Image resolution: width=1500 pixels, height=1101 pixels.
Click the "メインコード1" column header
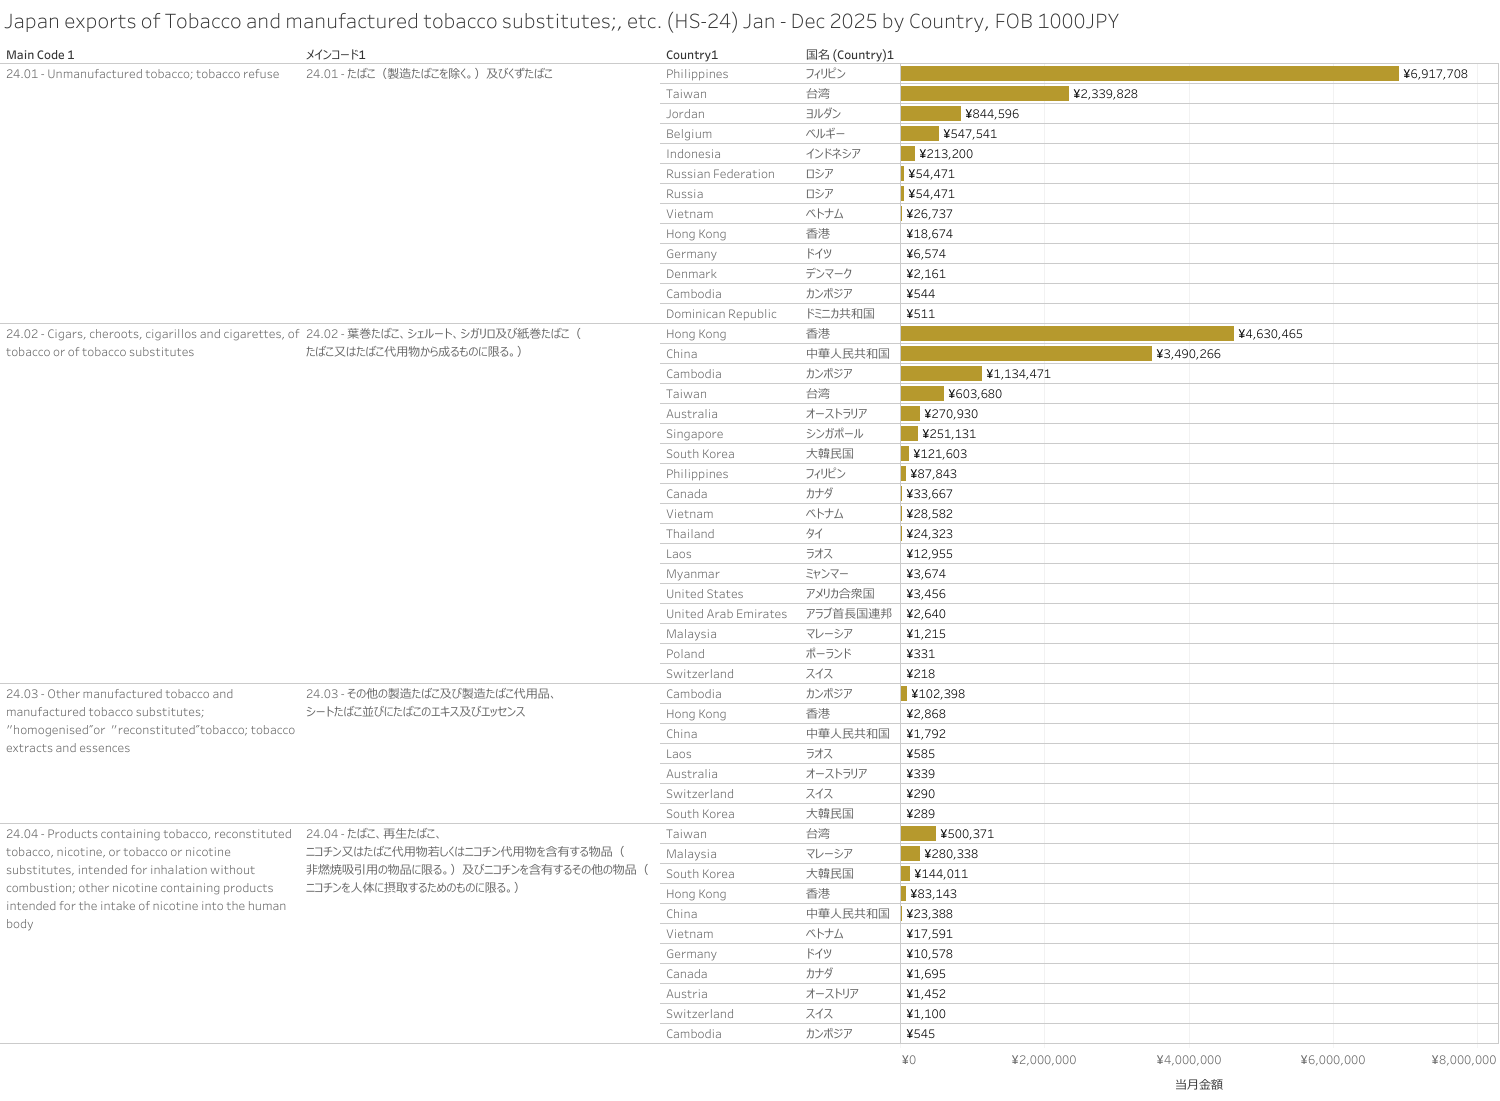click(x=336, y=55)
